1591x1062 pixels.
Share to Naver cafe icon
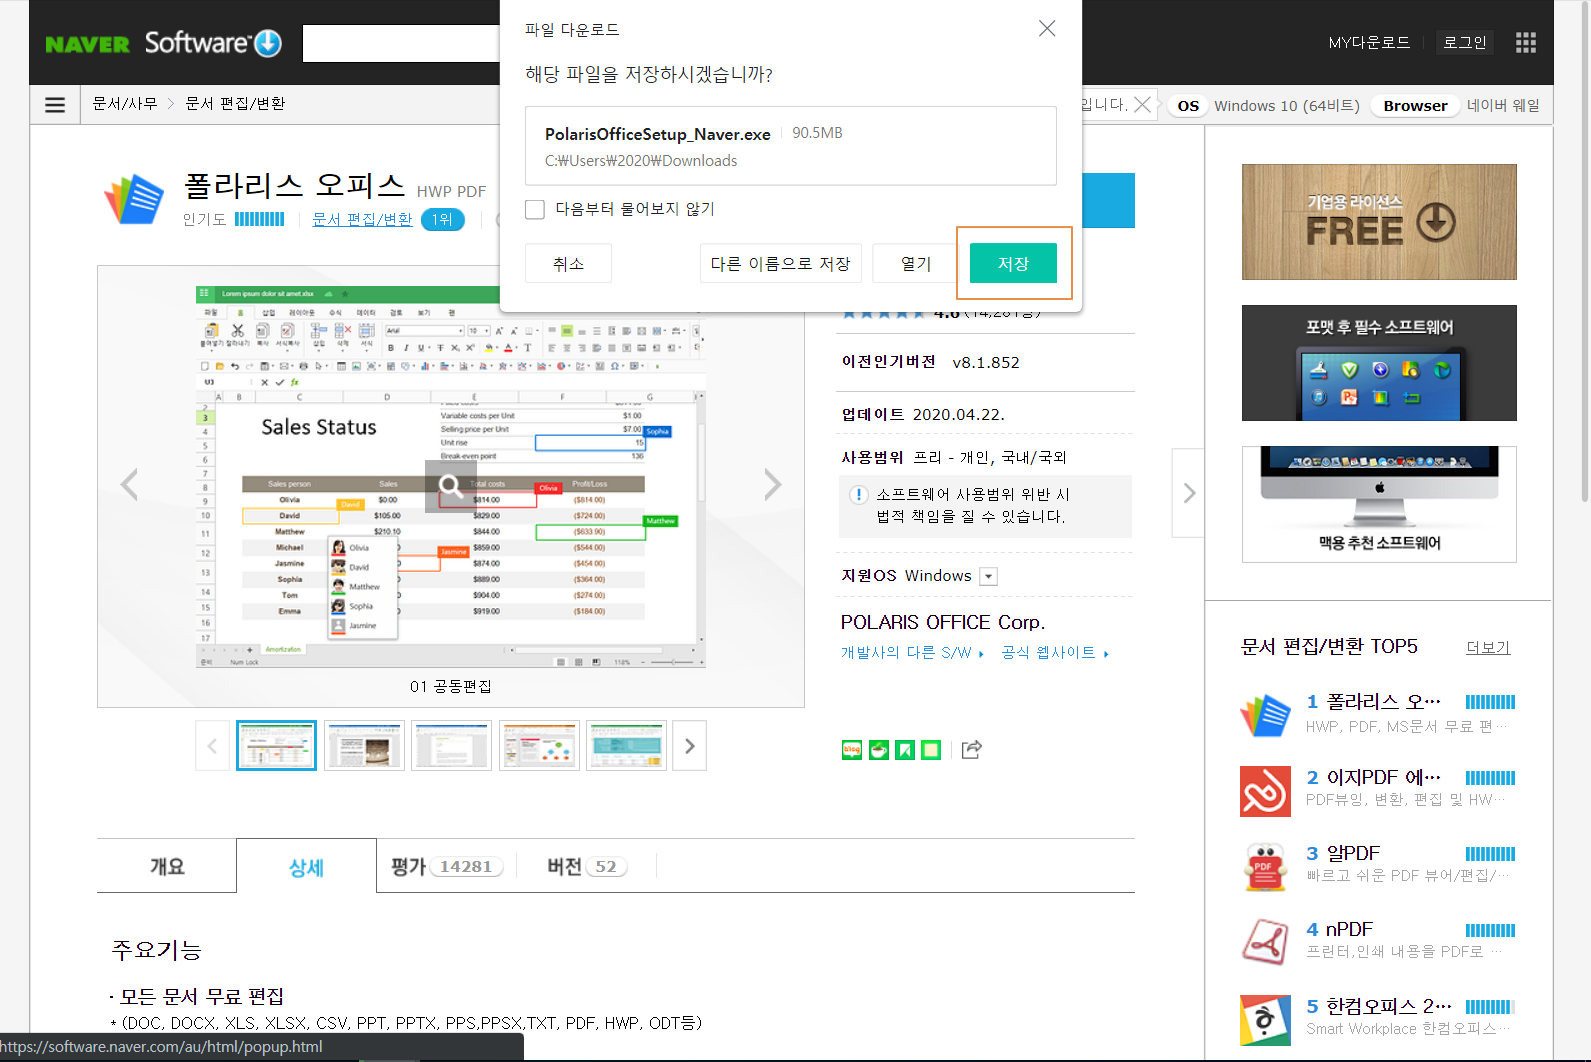pos(879,750)
